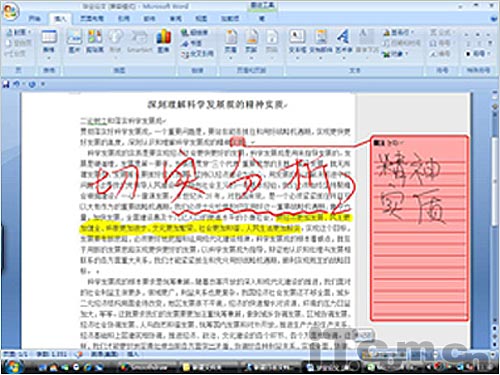Open word count from status bar 字数
The width and height of the screenshot is (500, 375).
point(51,354)
